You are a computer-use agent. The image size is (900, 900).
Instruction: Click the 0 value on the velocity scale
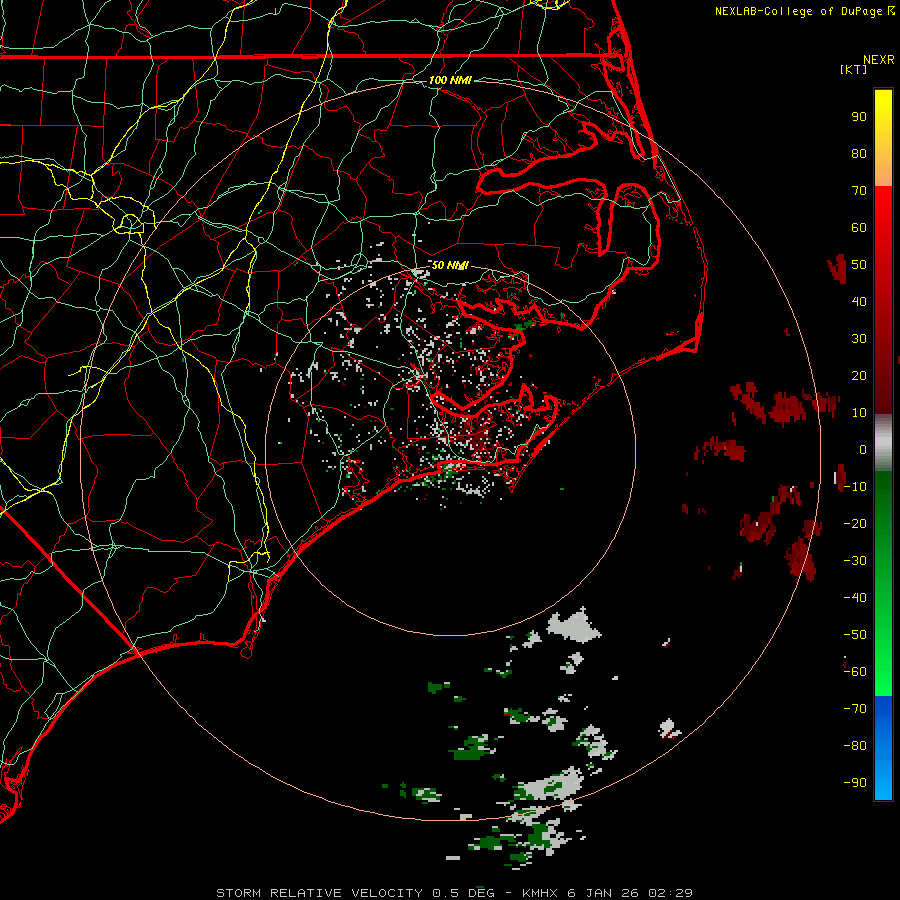[x=863, y=450]
